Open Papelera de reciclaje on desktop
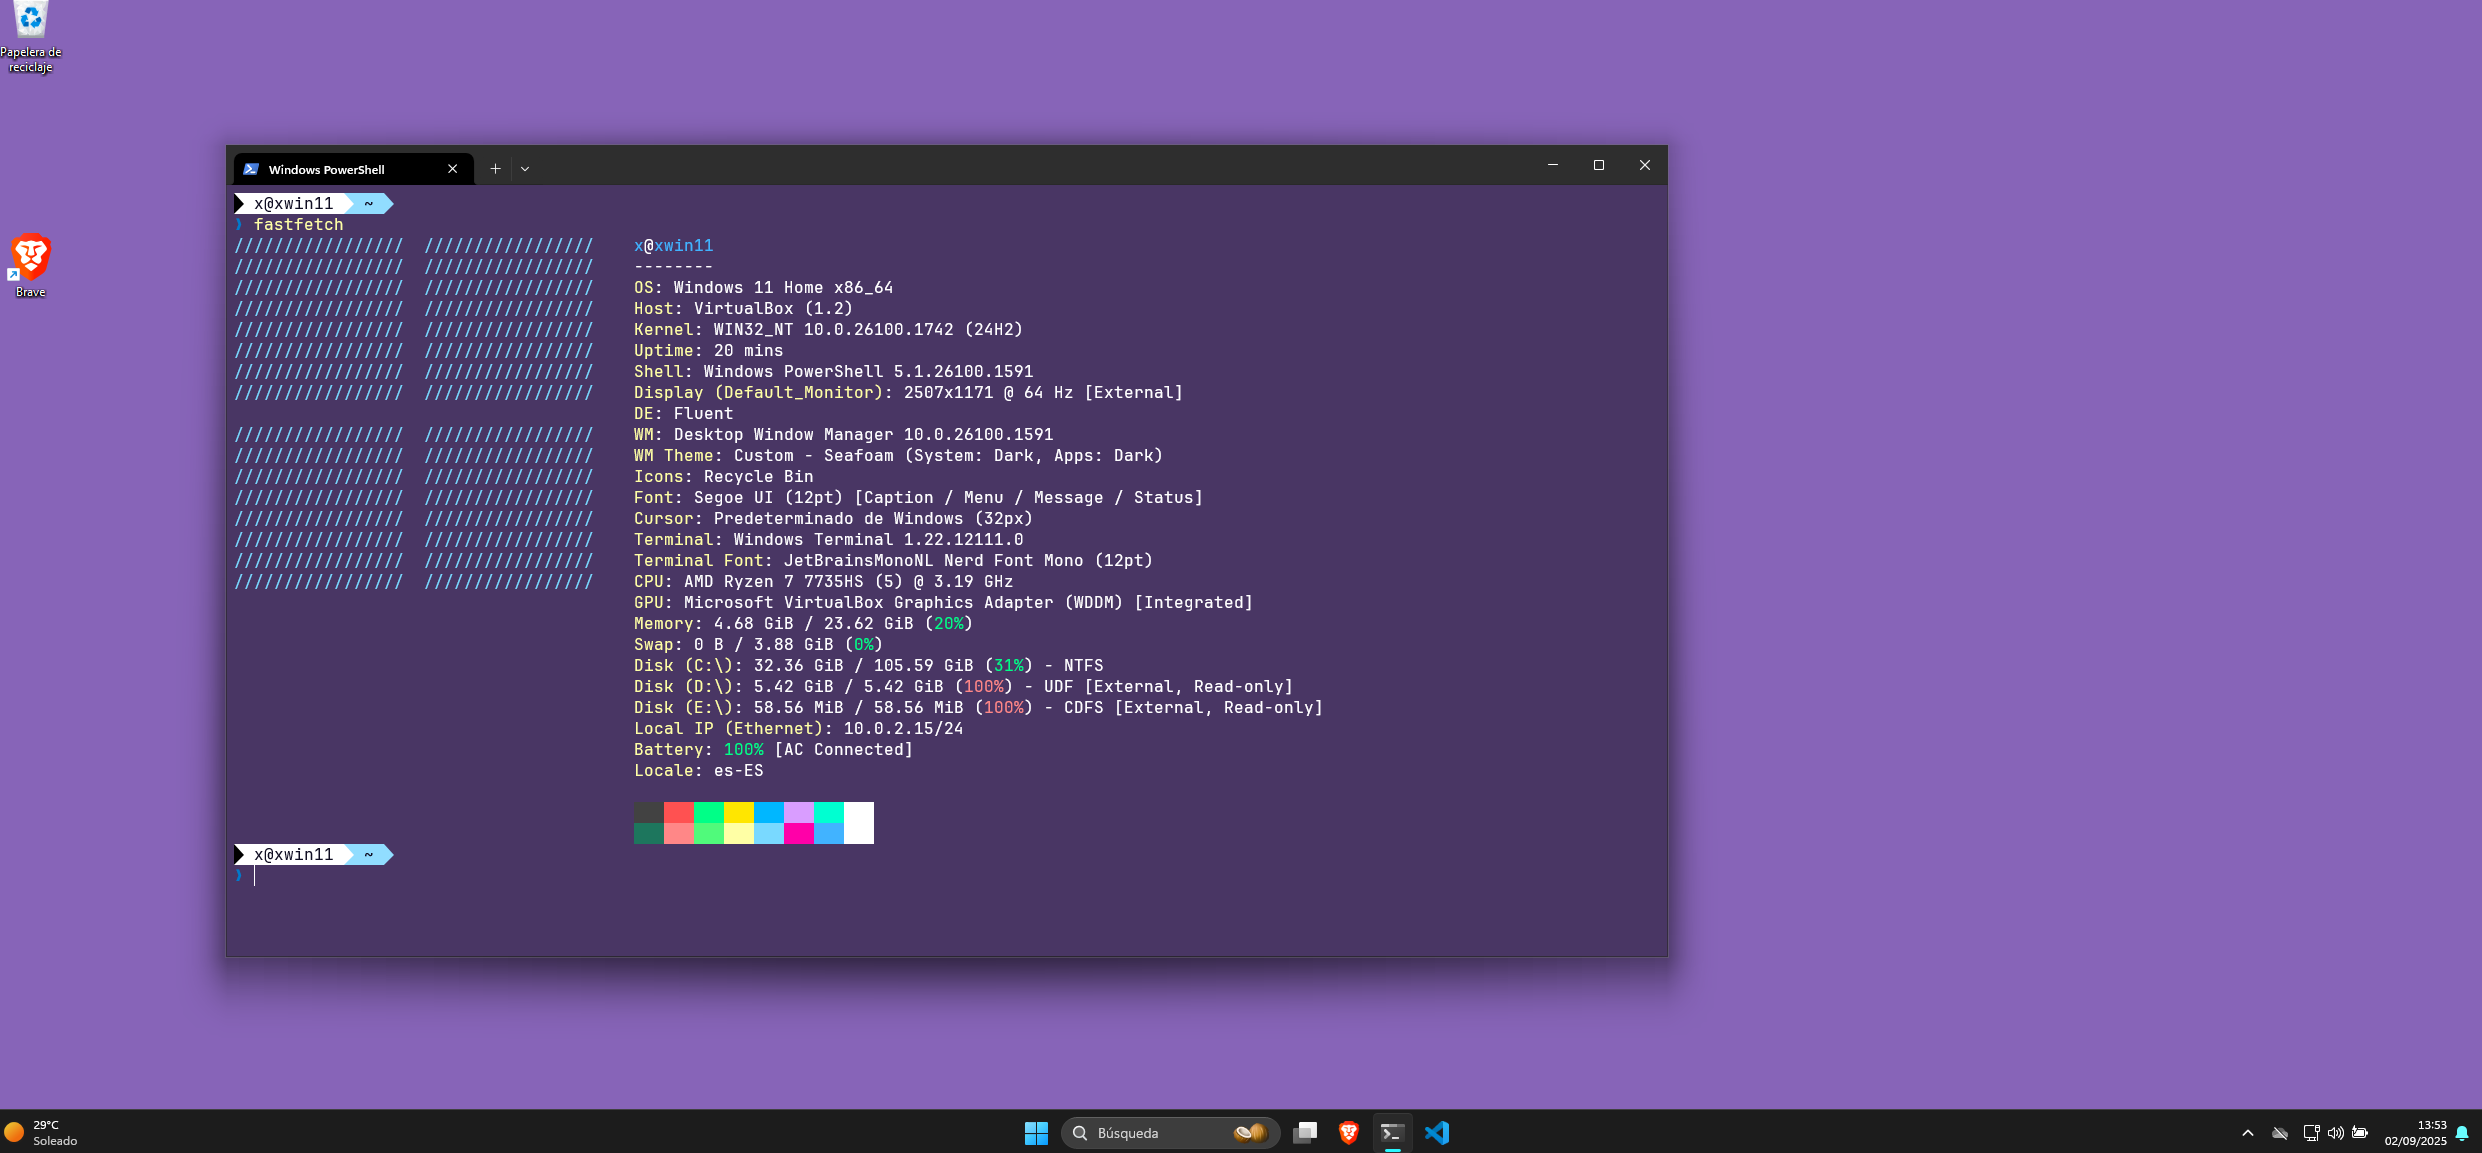 (x=30, y=25)
